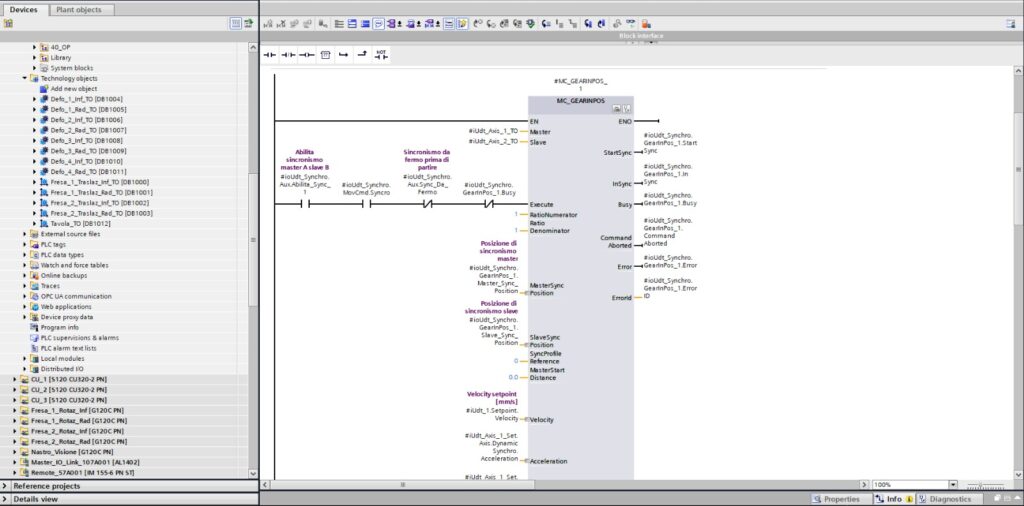The height and width of the screenshot is (506, 1024).
Task: Insert a normally closed contact
Action: [x=288, y=55]
